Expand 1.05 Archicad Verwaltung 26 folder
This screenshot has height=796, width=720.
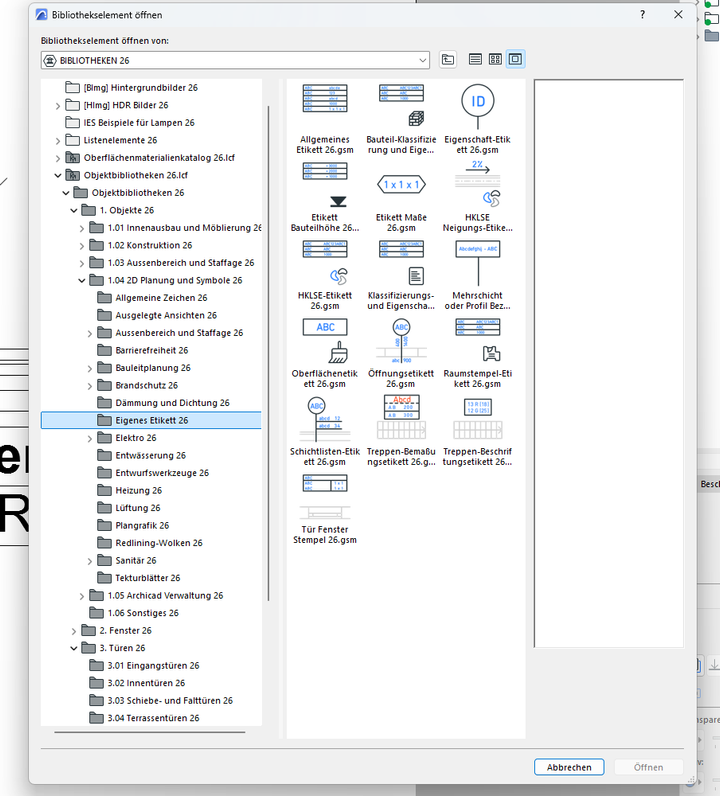coord(82,596)
